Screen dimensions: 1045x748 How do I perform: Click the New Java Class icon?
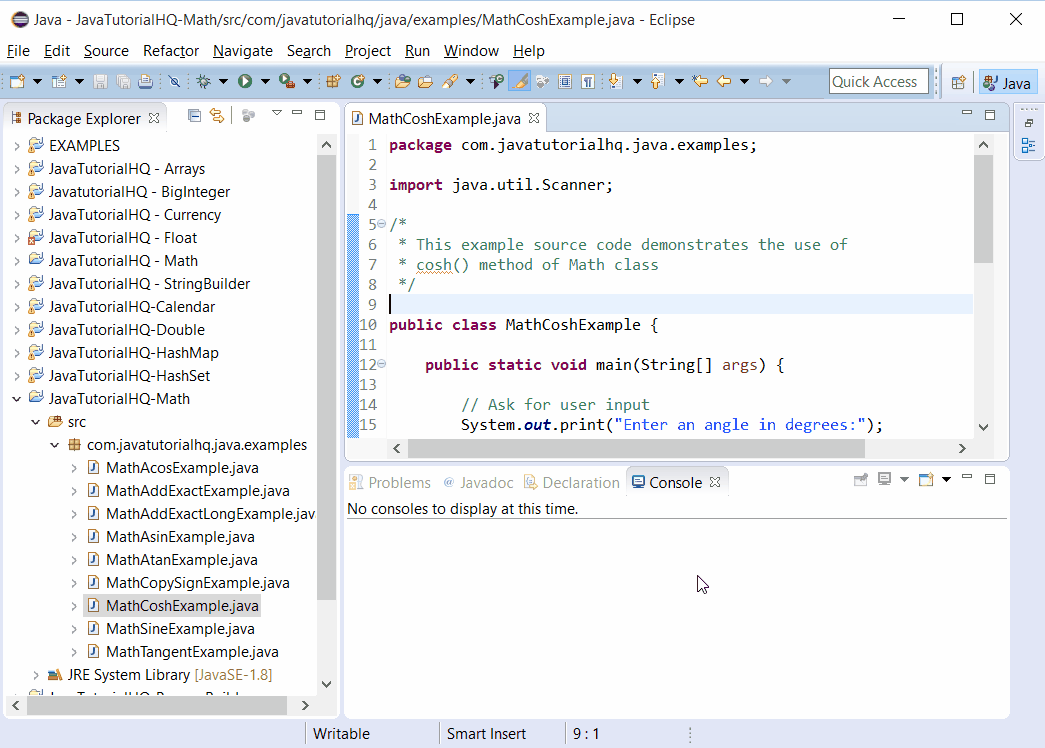(358, 81)
